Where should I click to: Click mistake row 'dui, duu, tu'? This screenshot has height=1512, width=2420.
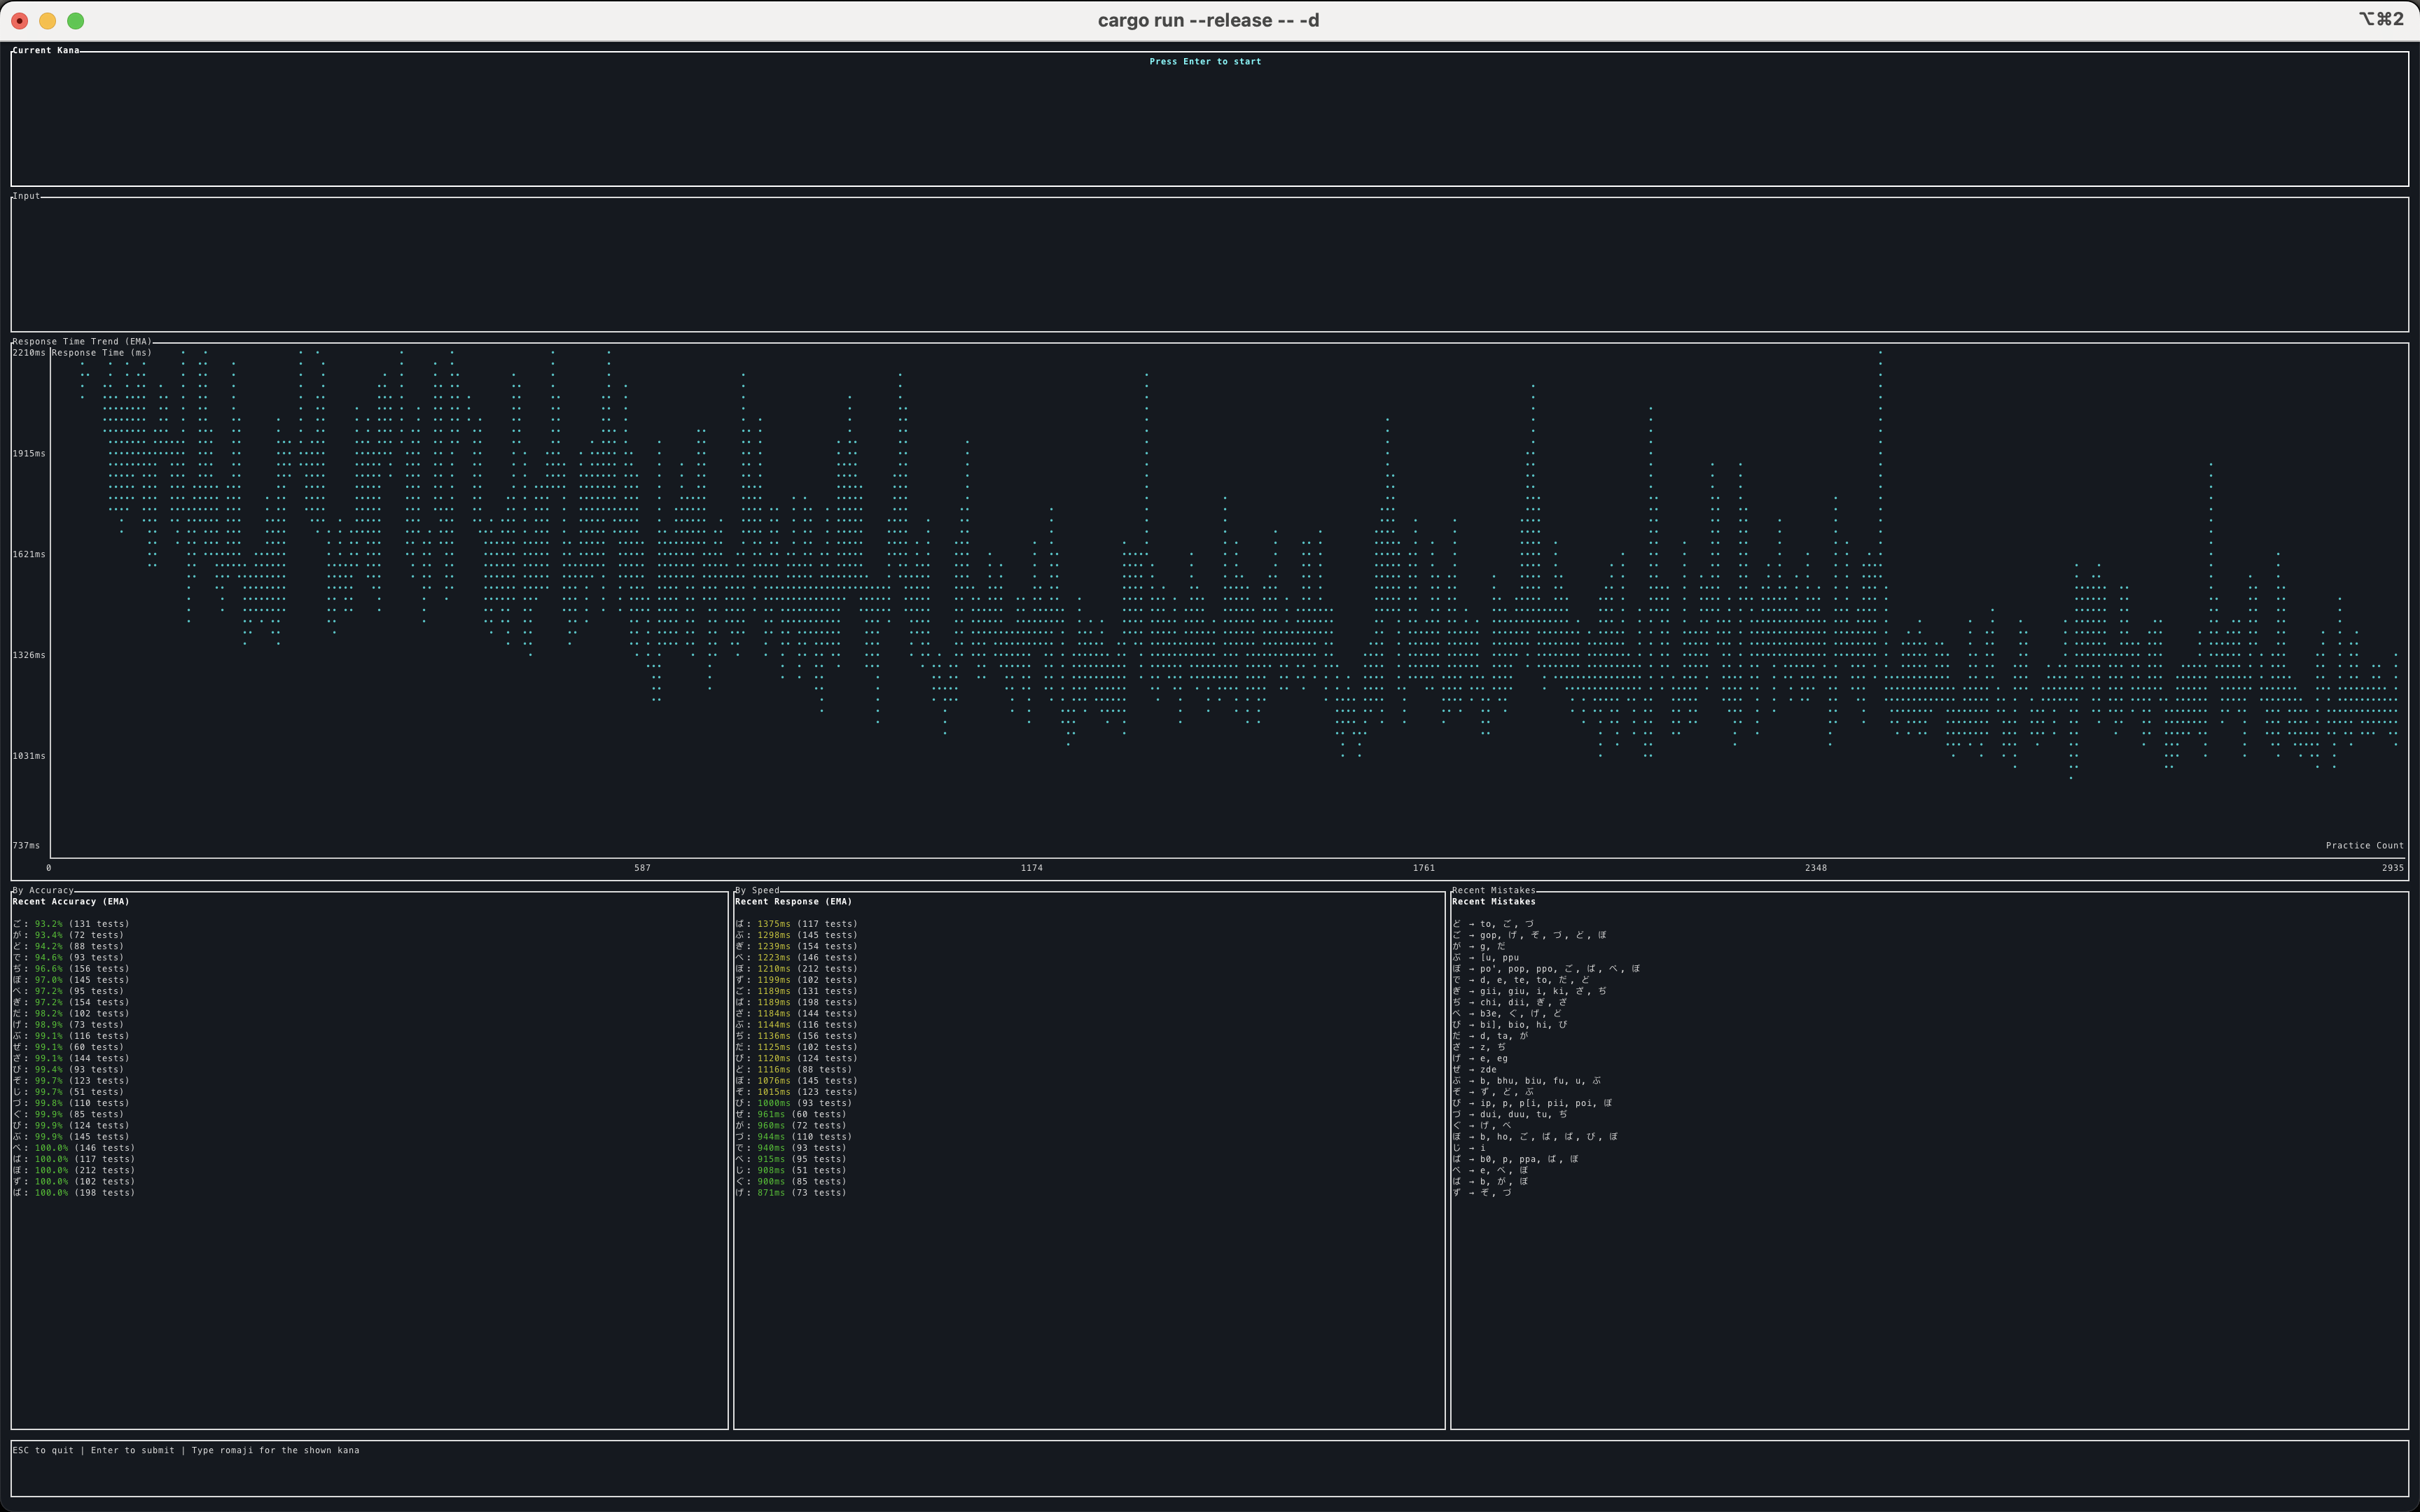click(x=1510, y=1114)
